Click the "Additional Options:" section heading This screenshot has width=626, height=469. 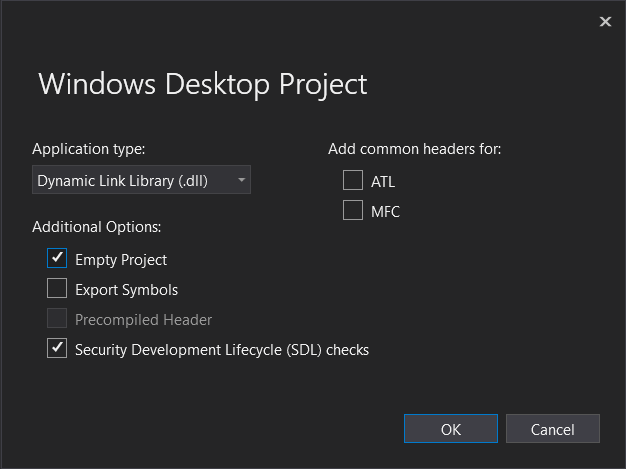pos(97,227)
